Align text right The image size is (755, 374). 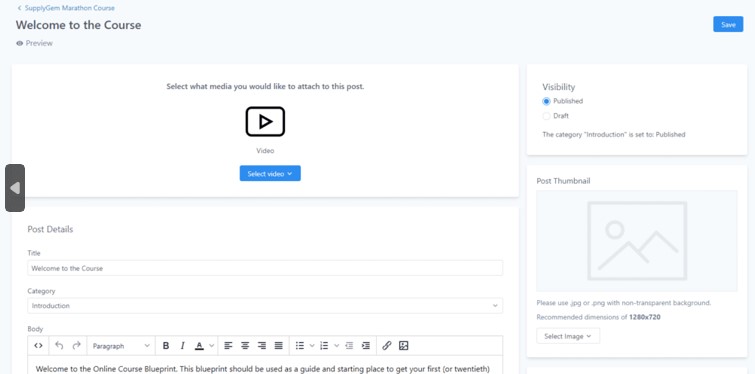click(262, 346)
